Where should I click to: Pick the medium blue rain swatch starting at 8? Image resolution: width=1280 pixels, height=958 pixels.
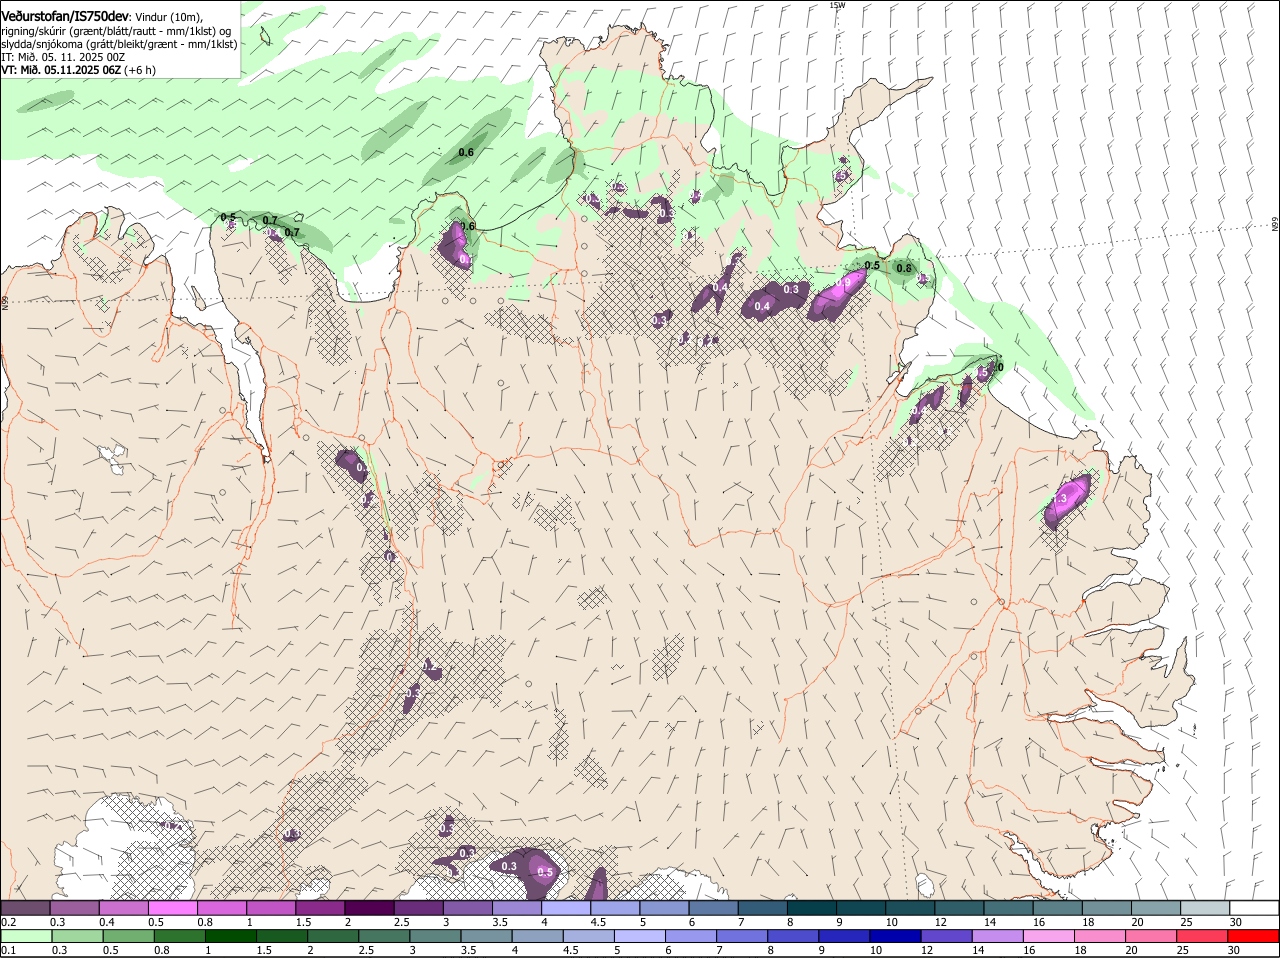pos(793,936)
